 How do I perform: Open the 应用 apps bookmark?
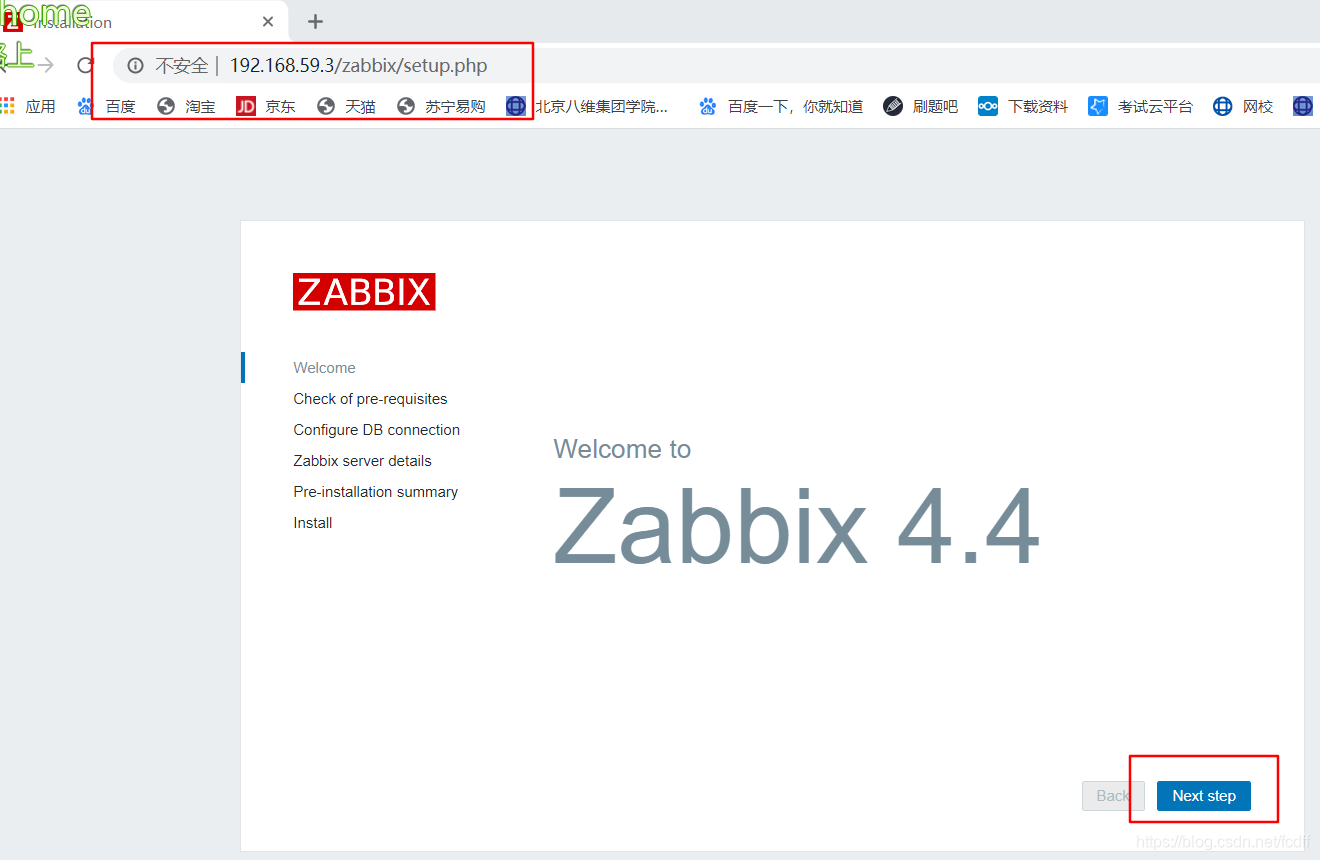pos(28,106)
